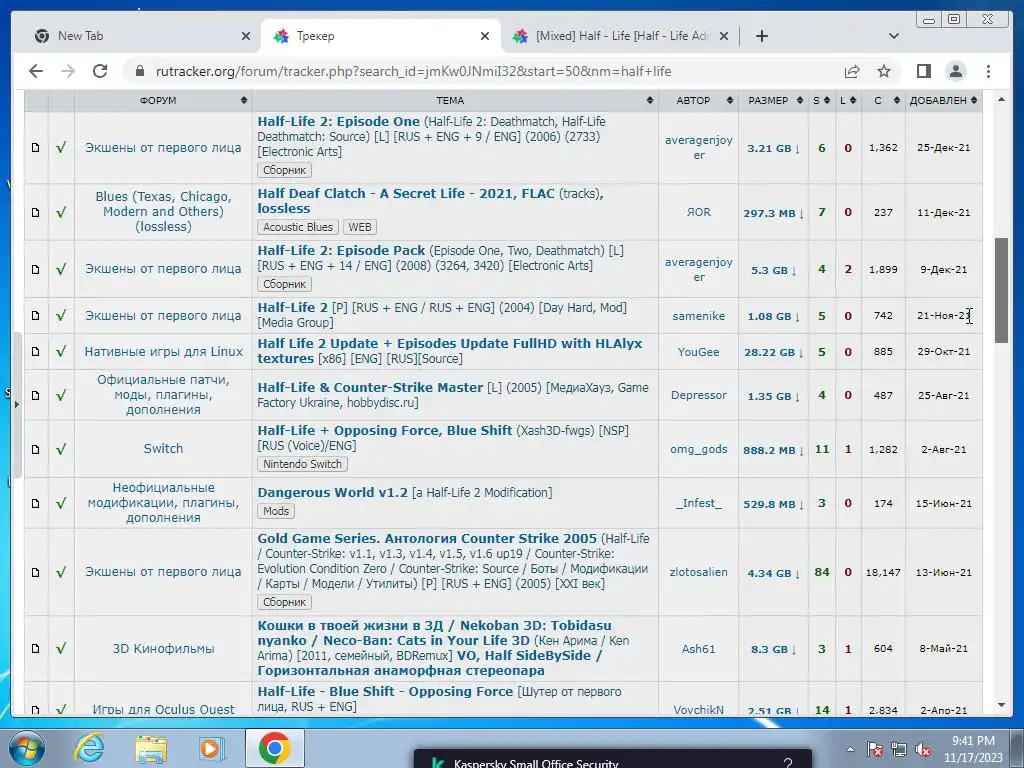Go back to the previous page
The image size is (1024, 768).
(x=36, y=71)
